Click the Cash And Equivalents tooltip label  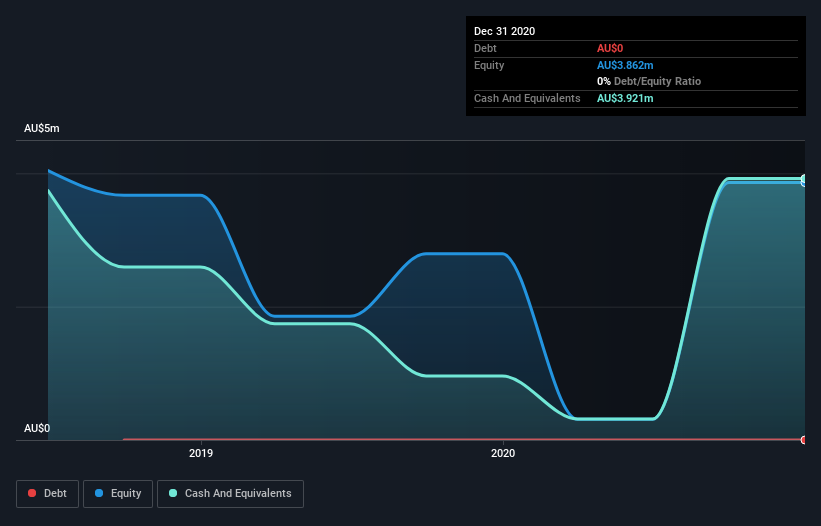[x=527, y=98]
